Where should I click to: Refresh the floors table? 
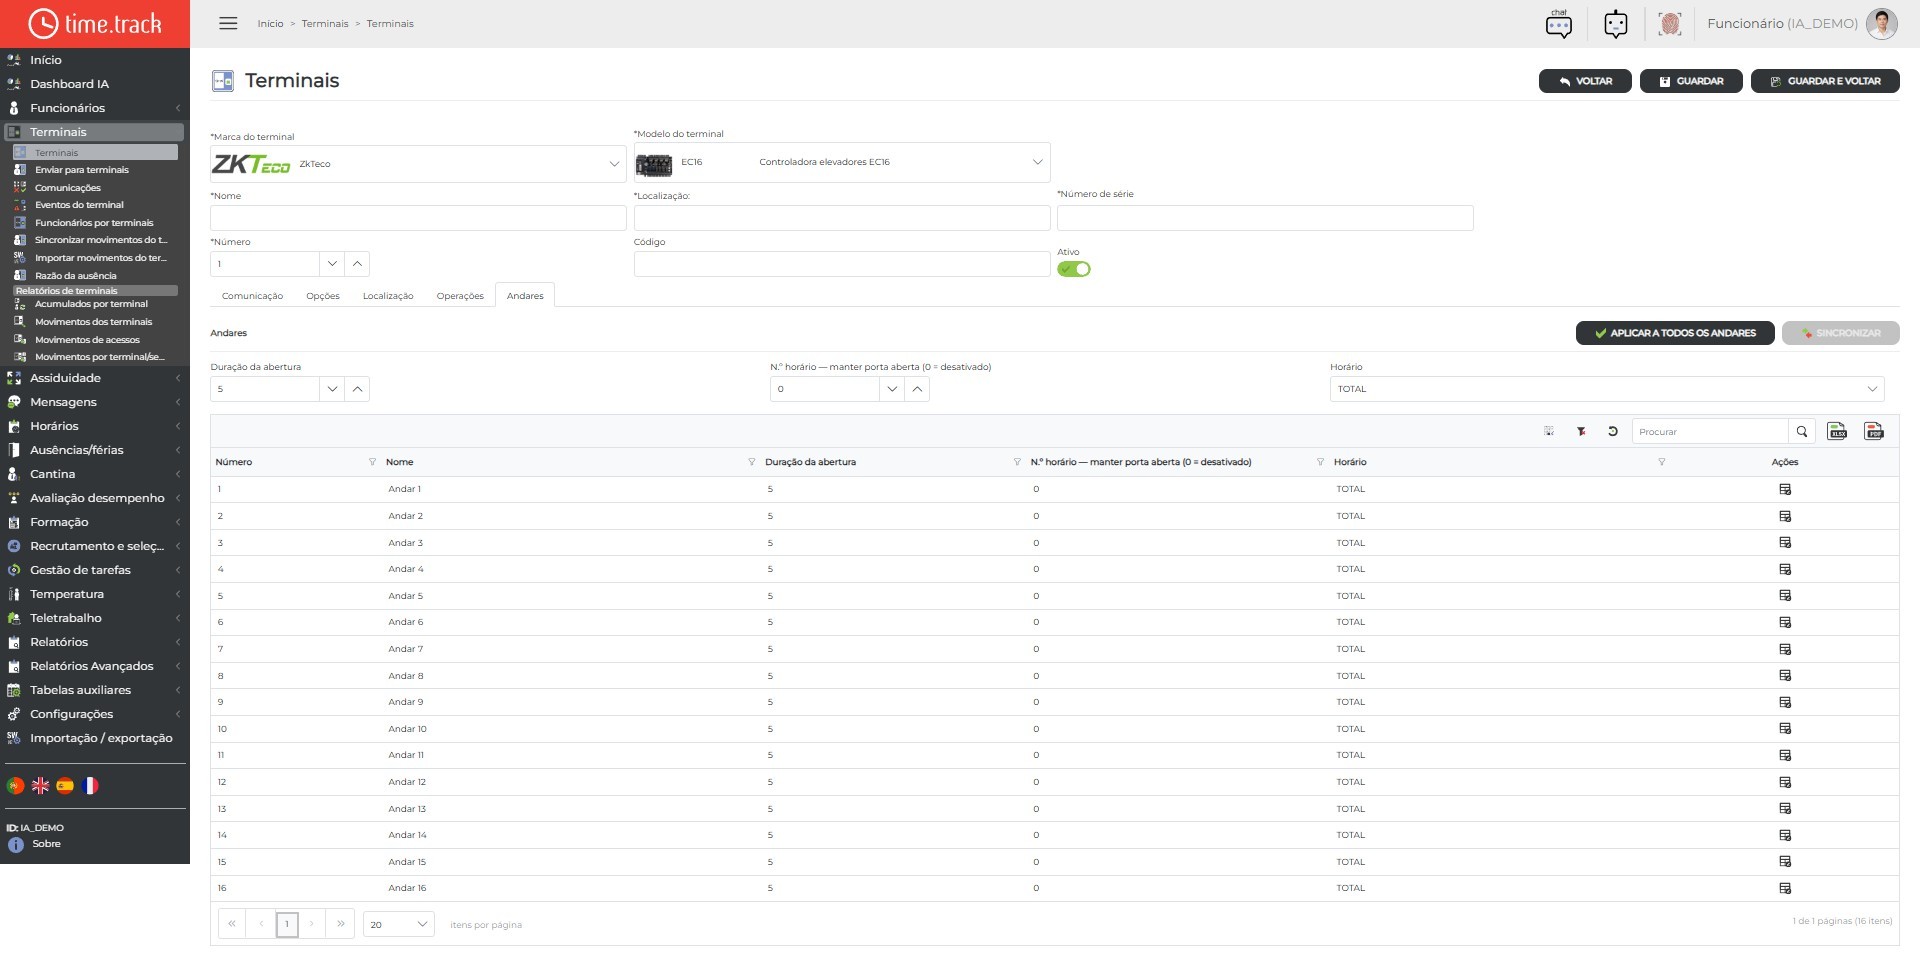point(1612,431)
